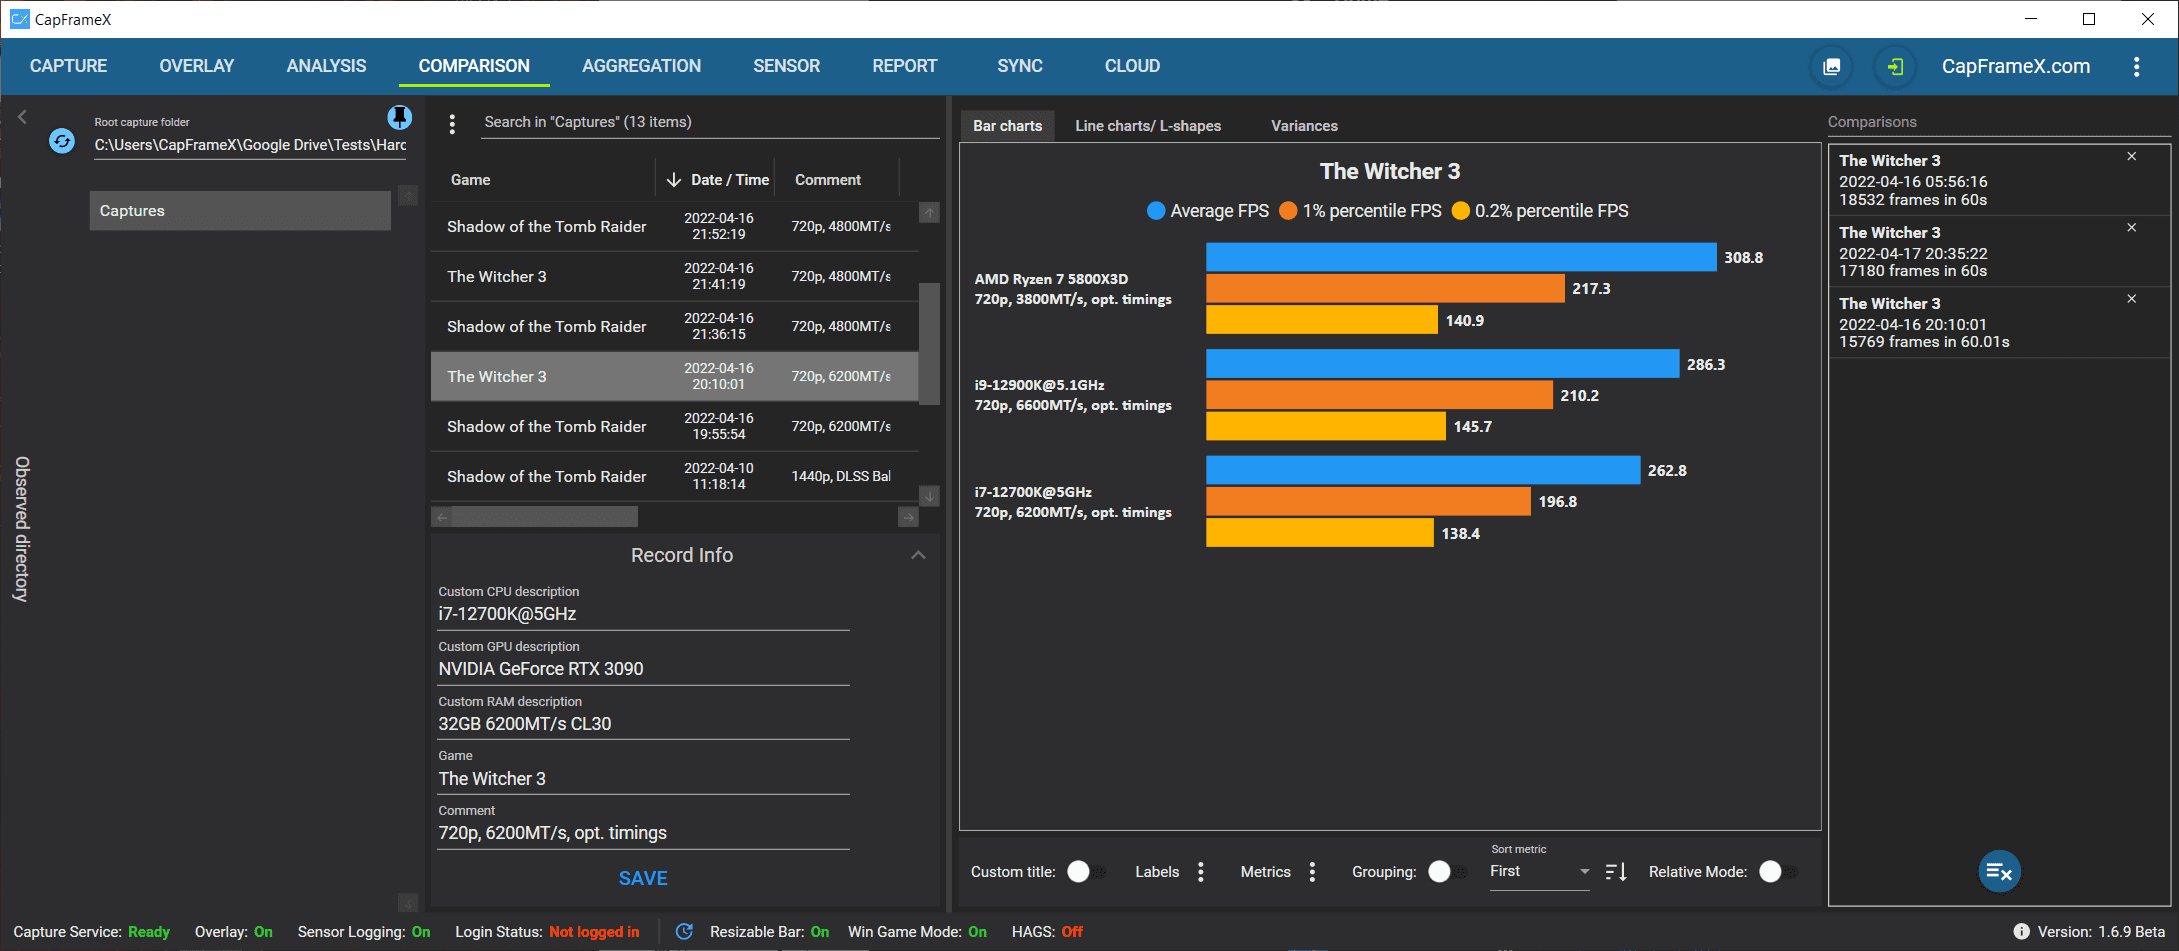Open the REPORT tab
Image resolution: width=2179 pixels, height=951 pixels.
point(904,66)
